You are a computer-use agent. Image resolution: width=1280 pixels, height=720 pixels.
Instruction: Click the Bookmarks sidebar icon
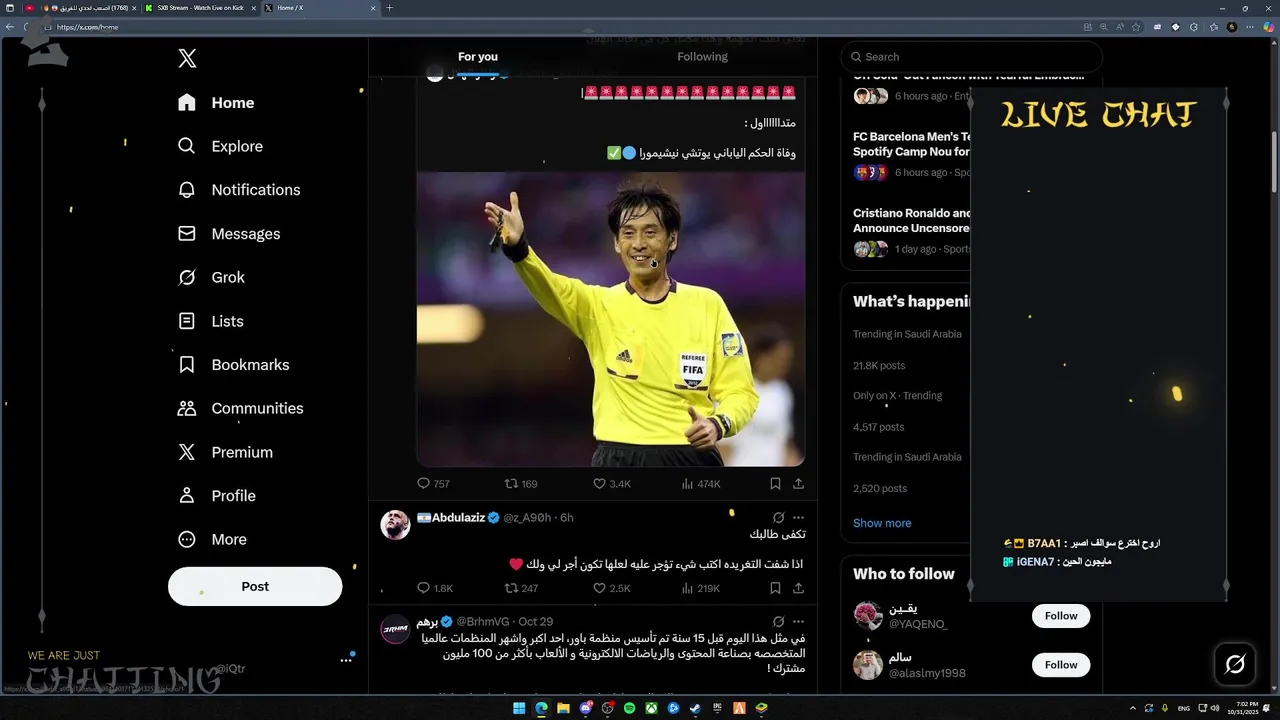pyautogui.click(x=187, y=365)
